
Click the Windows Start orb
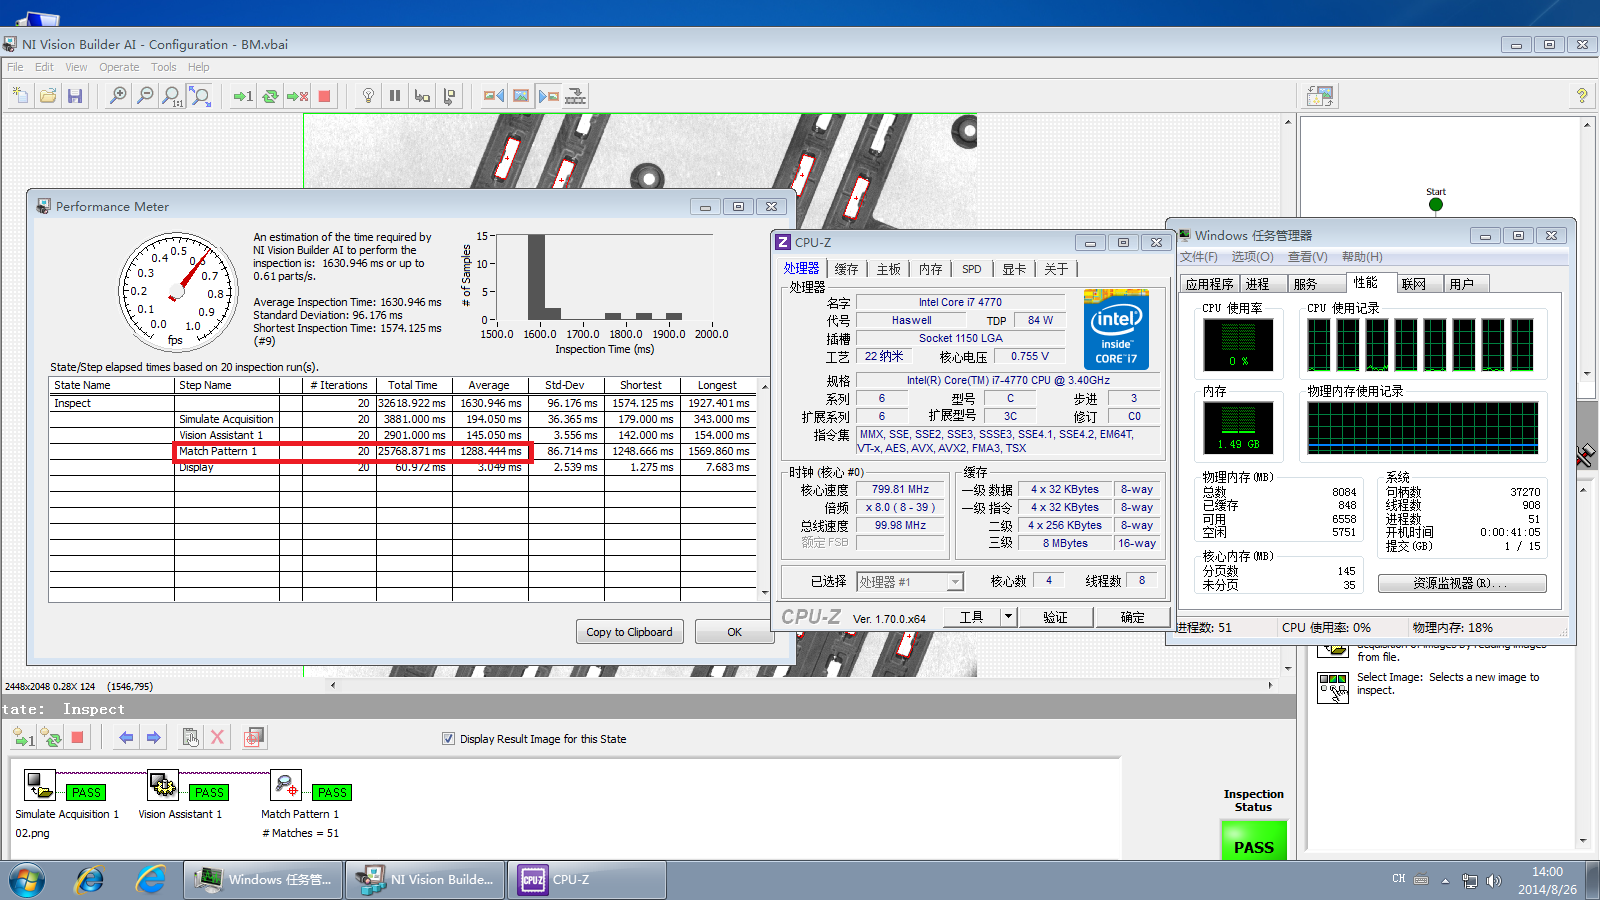pyautogui.click(x=27, y=881)
